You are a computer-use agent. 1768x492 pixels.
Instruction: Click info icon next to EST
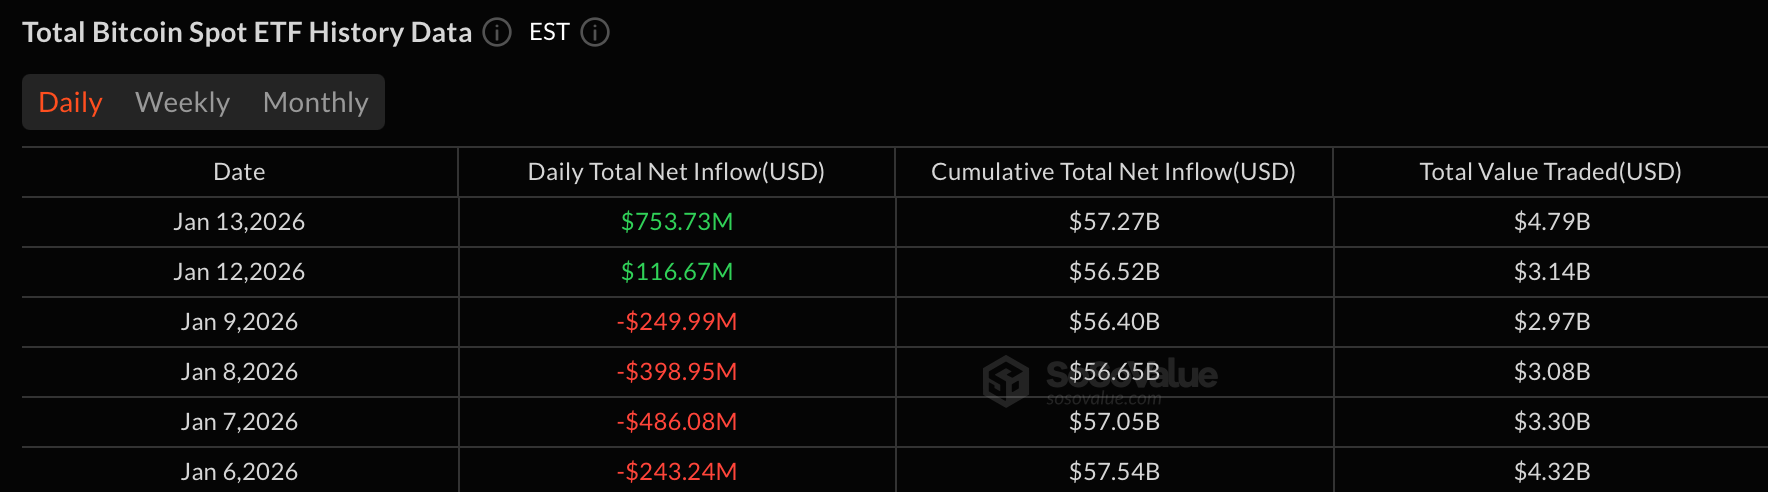tap(595, 33)
